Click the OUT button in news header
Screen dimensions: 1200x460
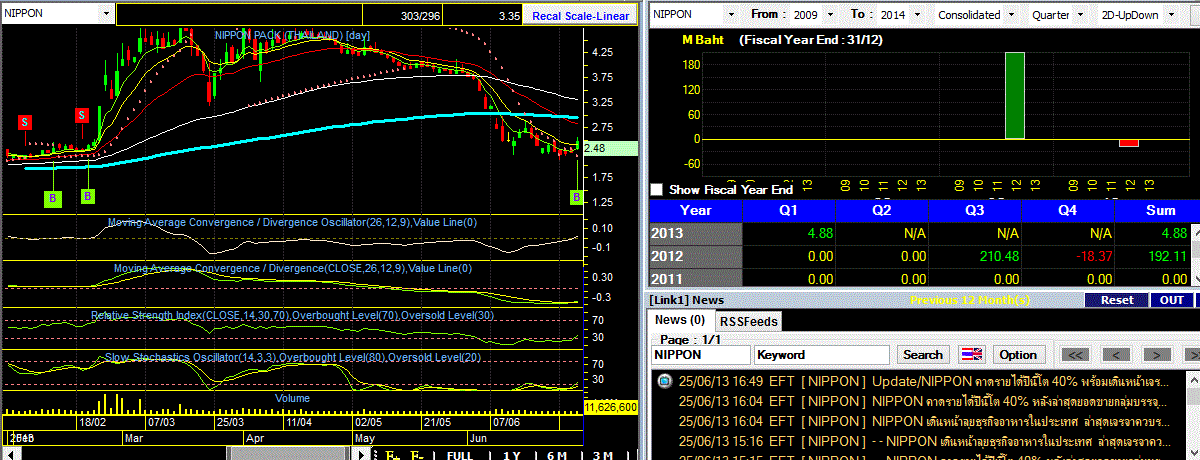pyautogui.click(x=1171, y=299)
